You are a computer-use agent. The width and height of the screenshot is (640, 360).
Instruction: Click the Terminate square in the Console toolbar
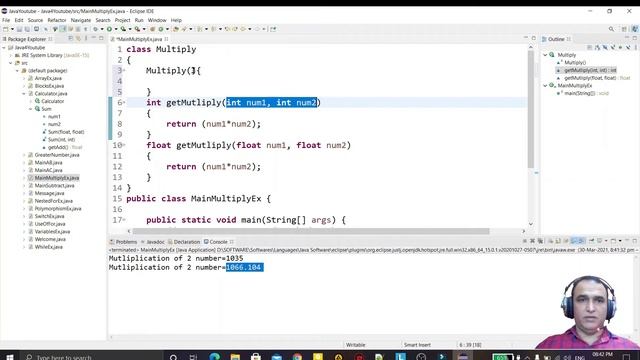point(525,241)
